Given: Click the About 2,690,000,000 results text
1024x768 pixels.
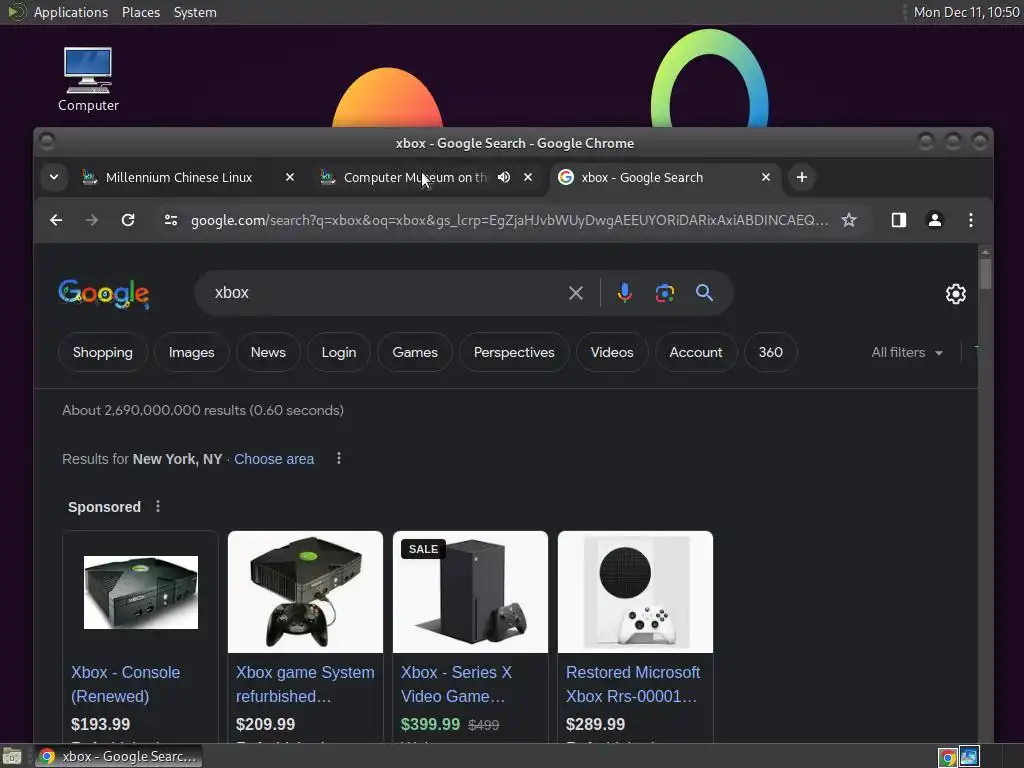Looking at the screenshot, I should coord(202,410).
